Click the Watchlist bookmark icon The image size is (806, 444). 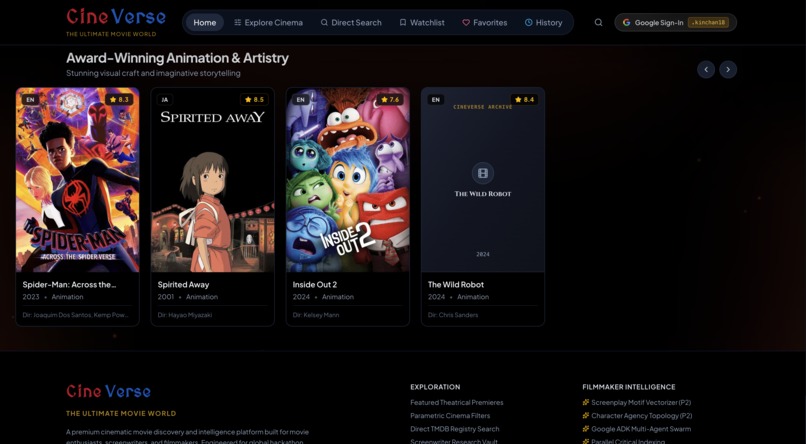click(x=403, y=23)
